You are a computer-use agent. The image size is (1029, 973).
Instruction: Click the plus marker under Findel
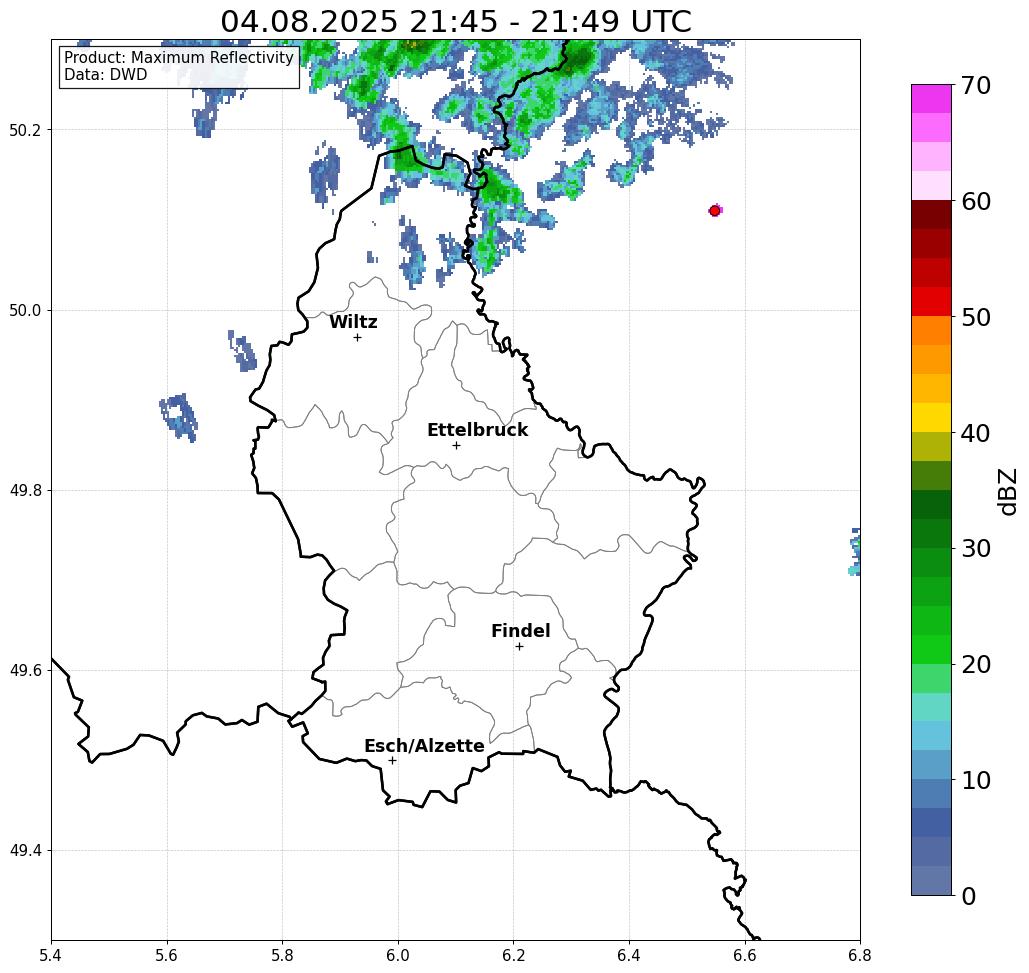[519, 646]
